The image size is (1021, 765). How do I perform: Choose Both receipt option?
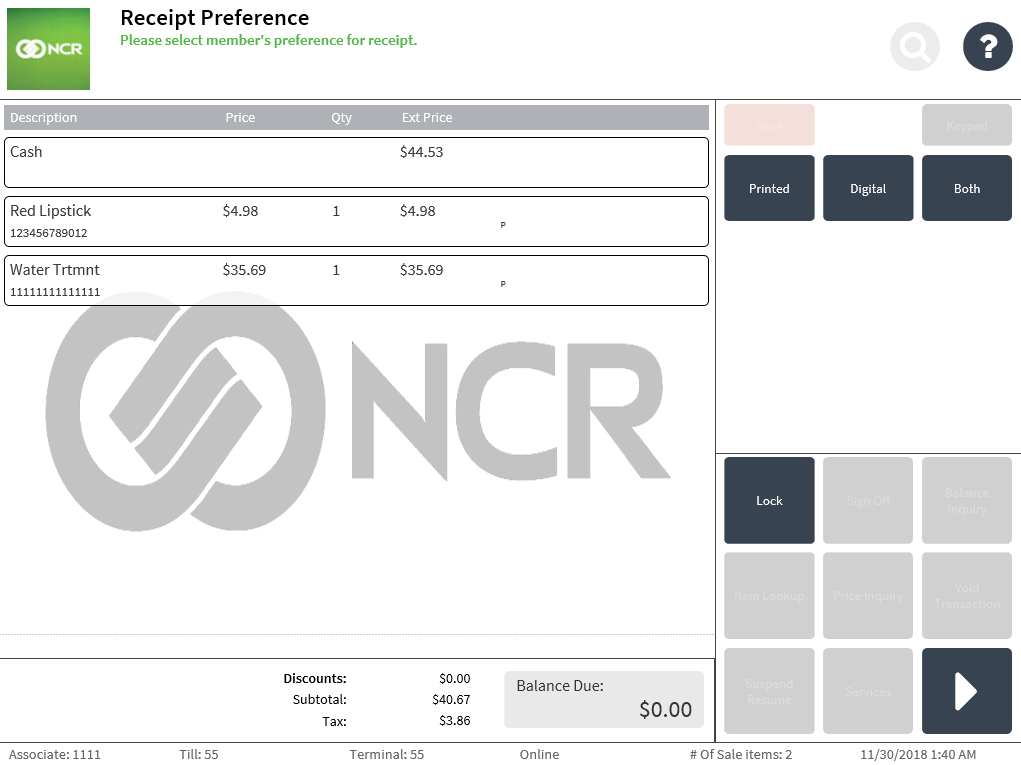click(966, 188)
